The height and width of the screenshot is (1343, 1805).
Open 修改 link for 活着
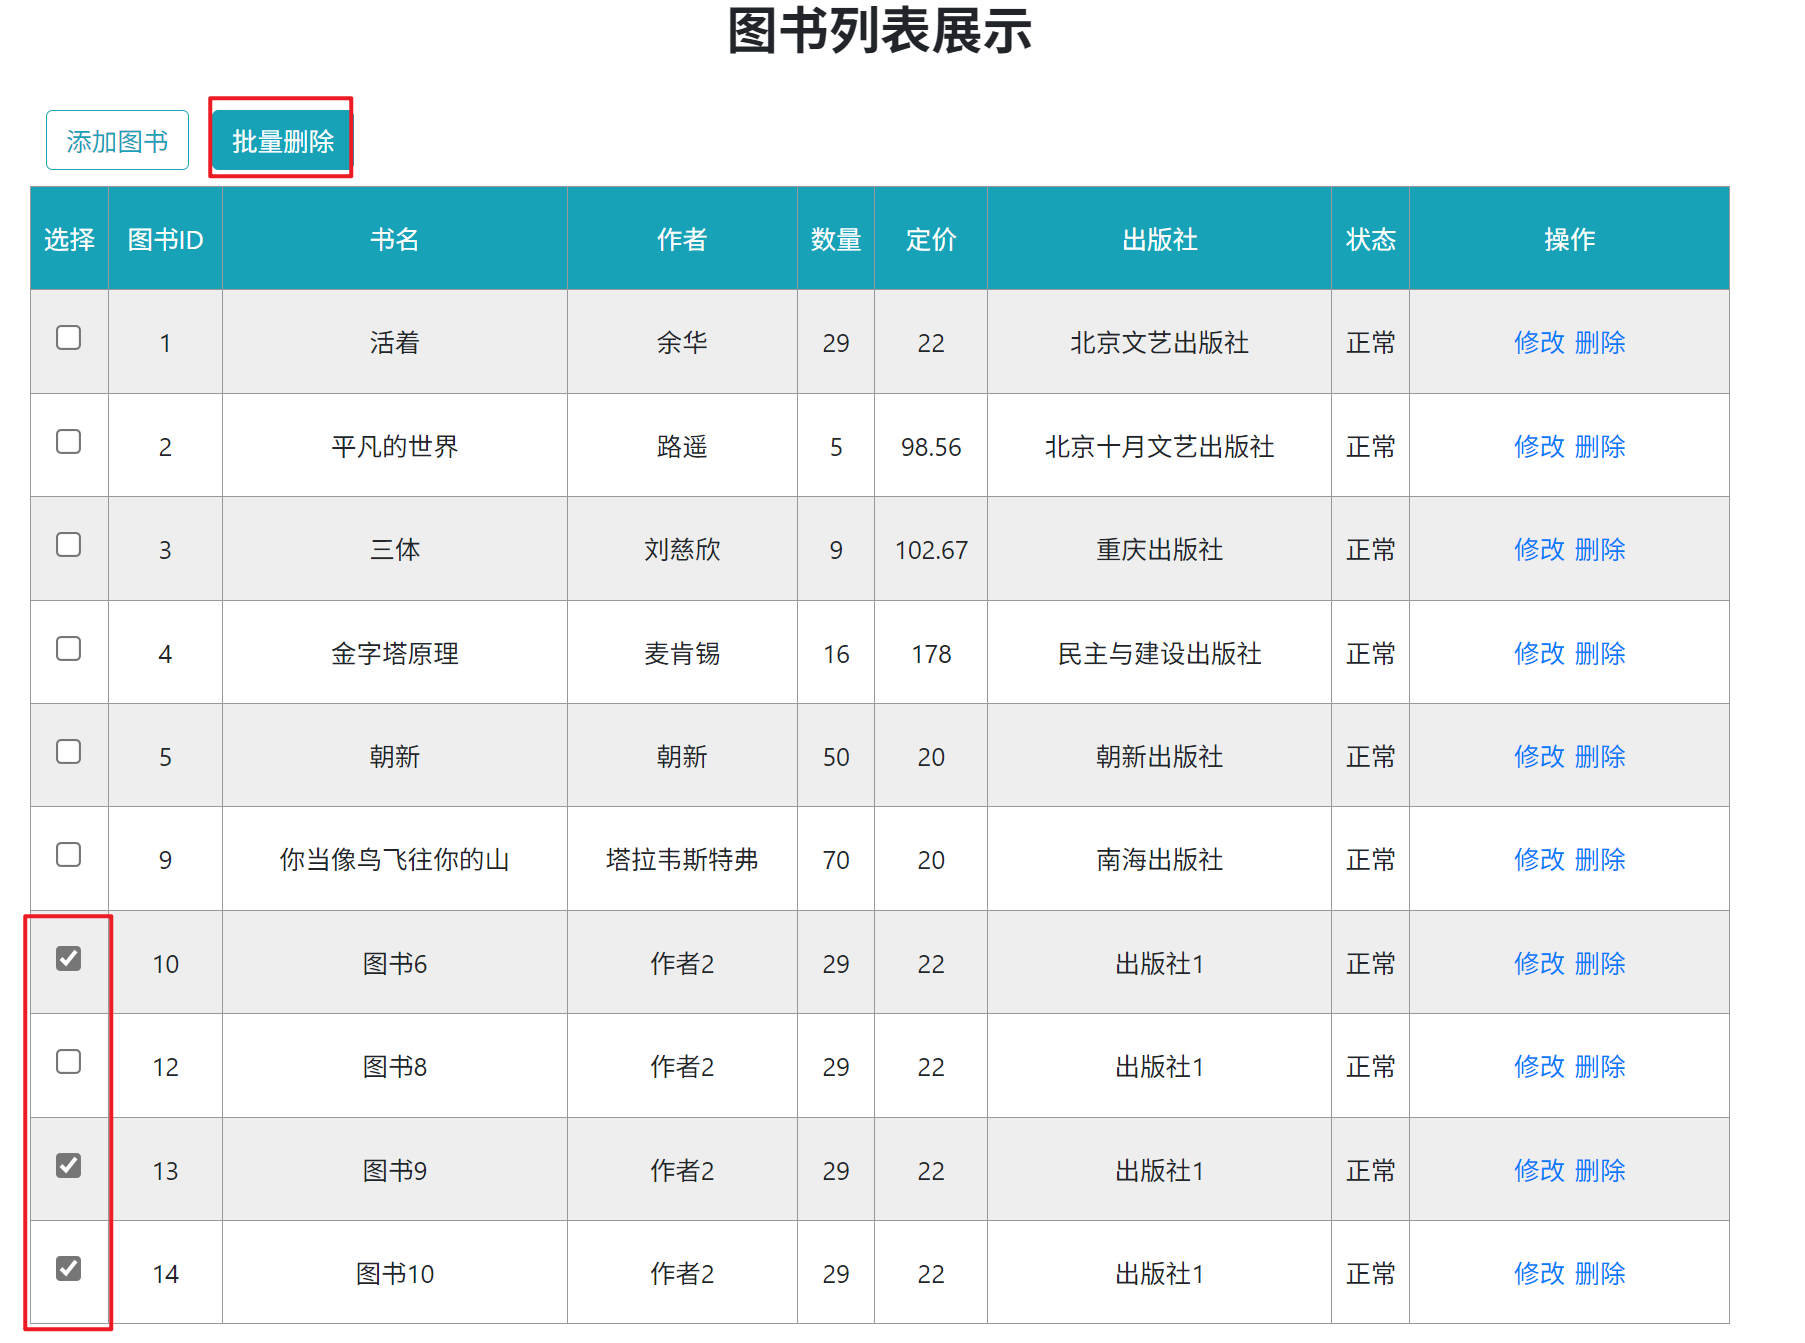(1539, 343)
